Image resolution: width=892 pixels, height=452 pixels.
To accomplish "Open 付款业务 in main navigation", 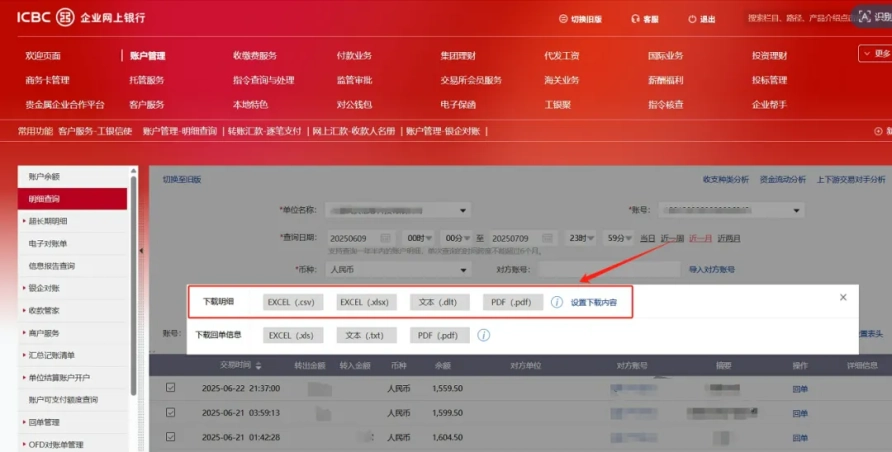I will tap(354, 56).
